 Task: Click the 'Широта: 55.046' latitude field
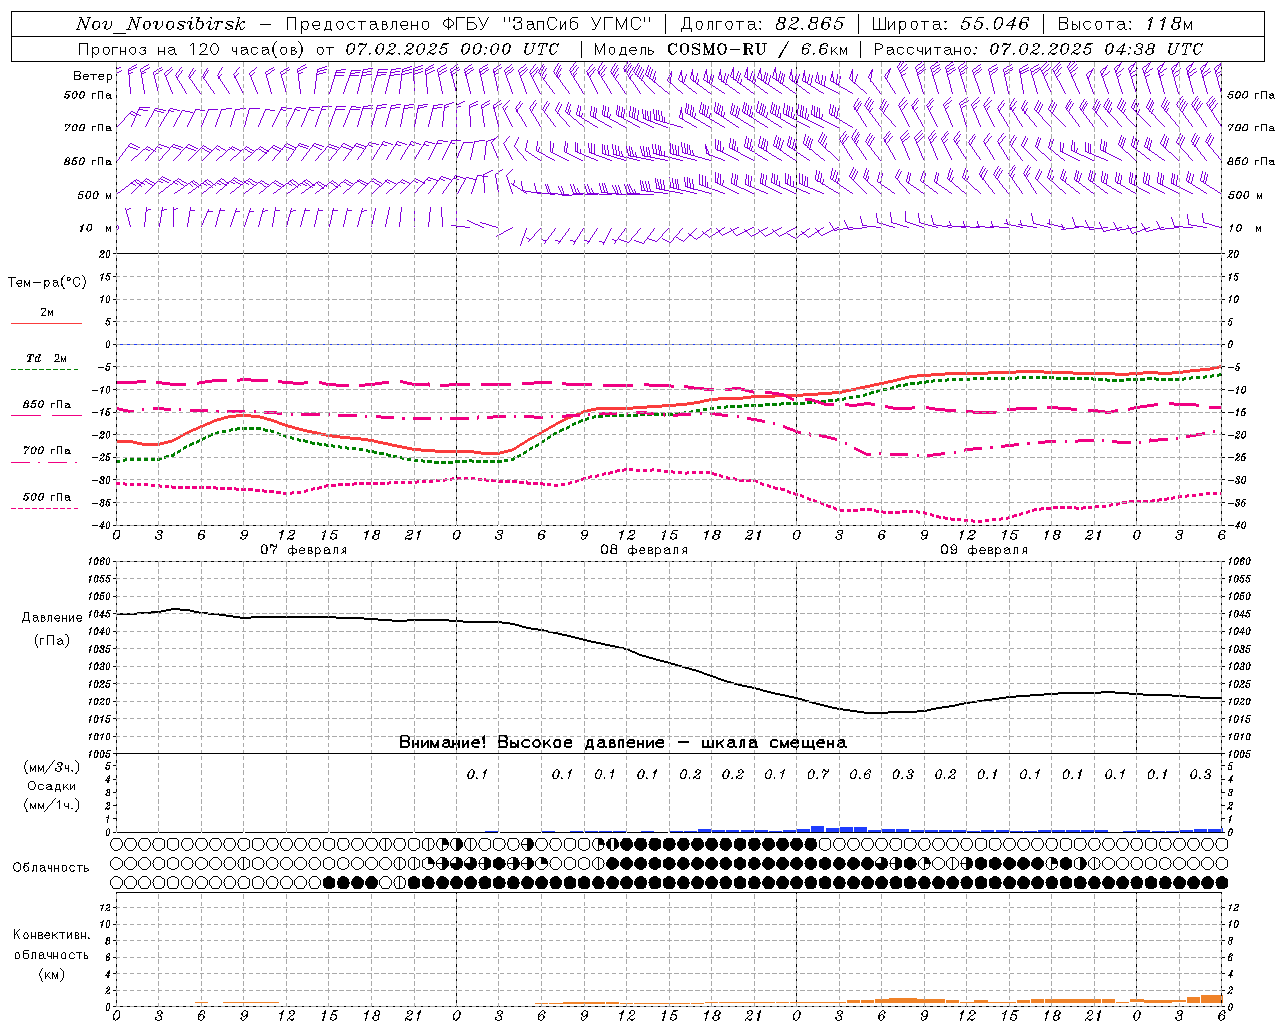pos(950,24)
